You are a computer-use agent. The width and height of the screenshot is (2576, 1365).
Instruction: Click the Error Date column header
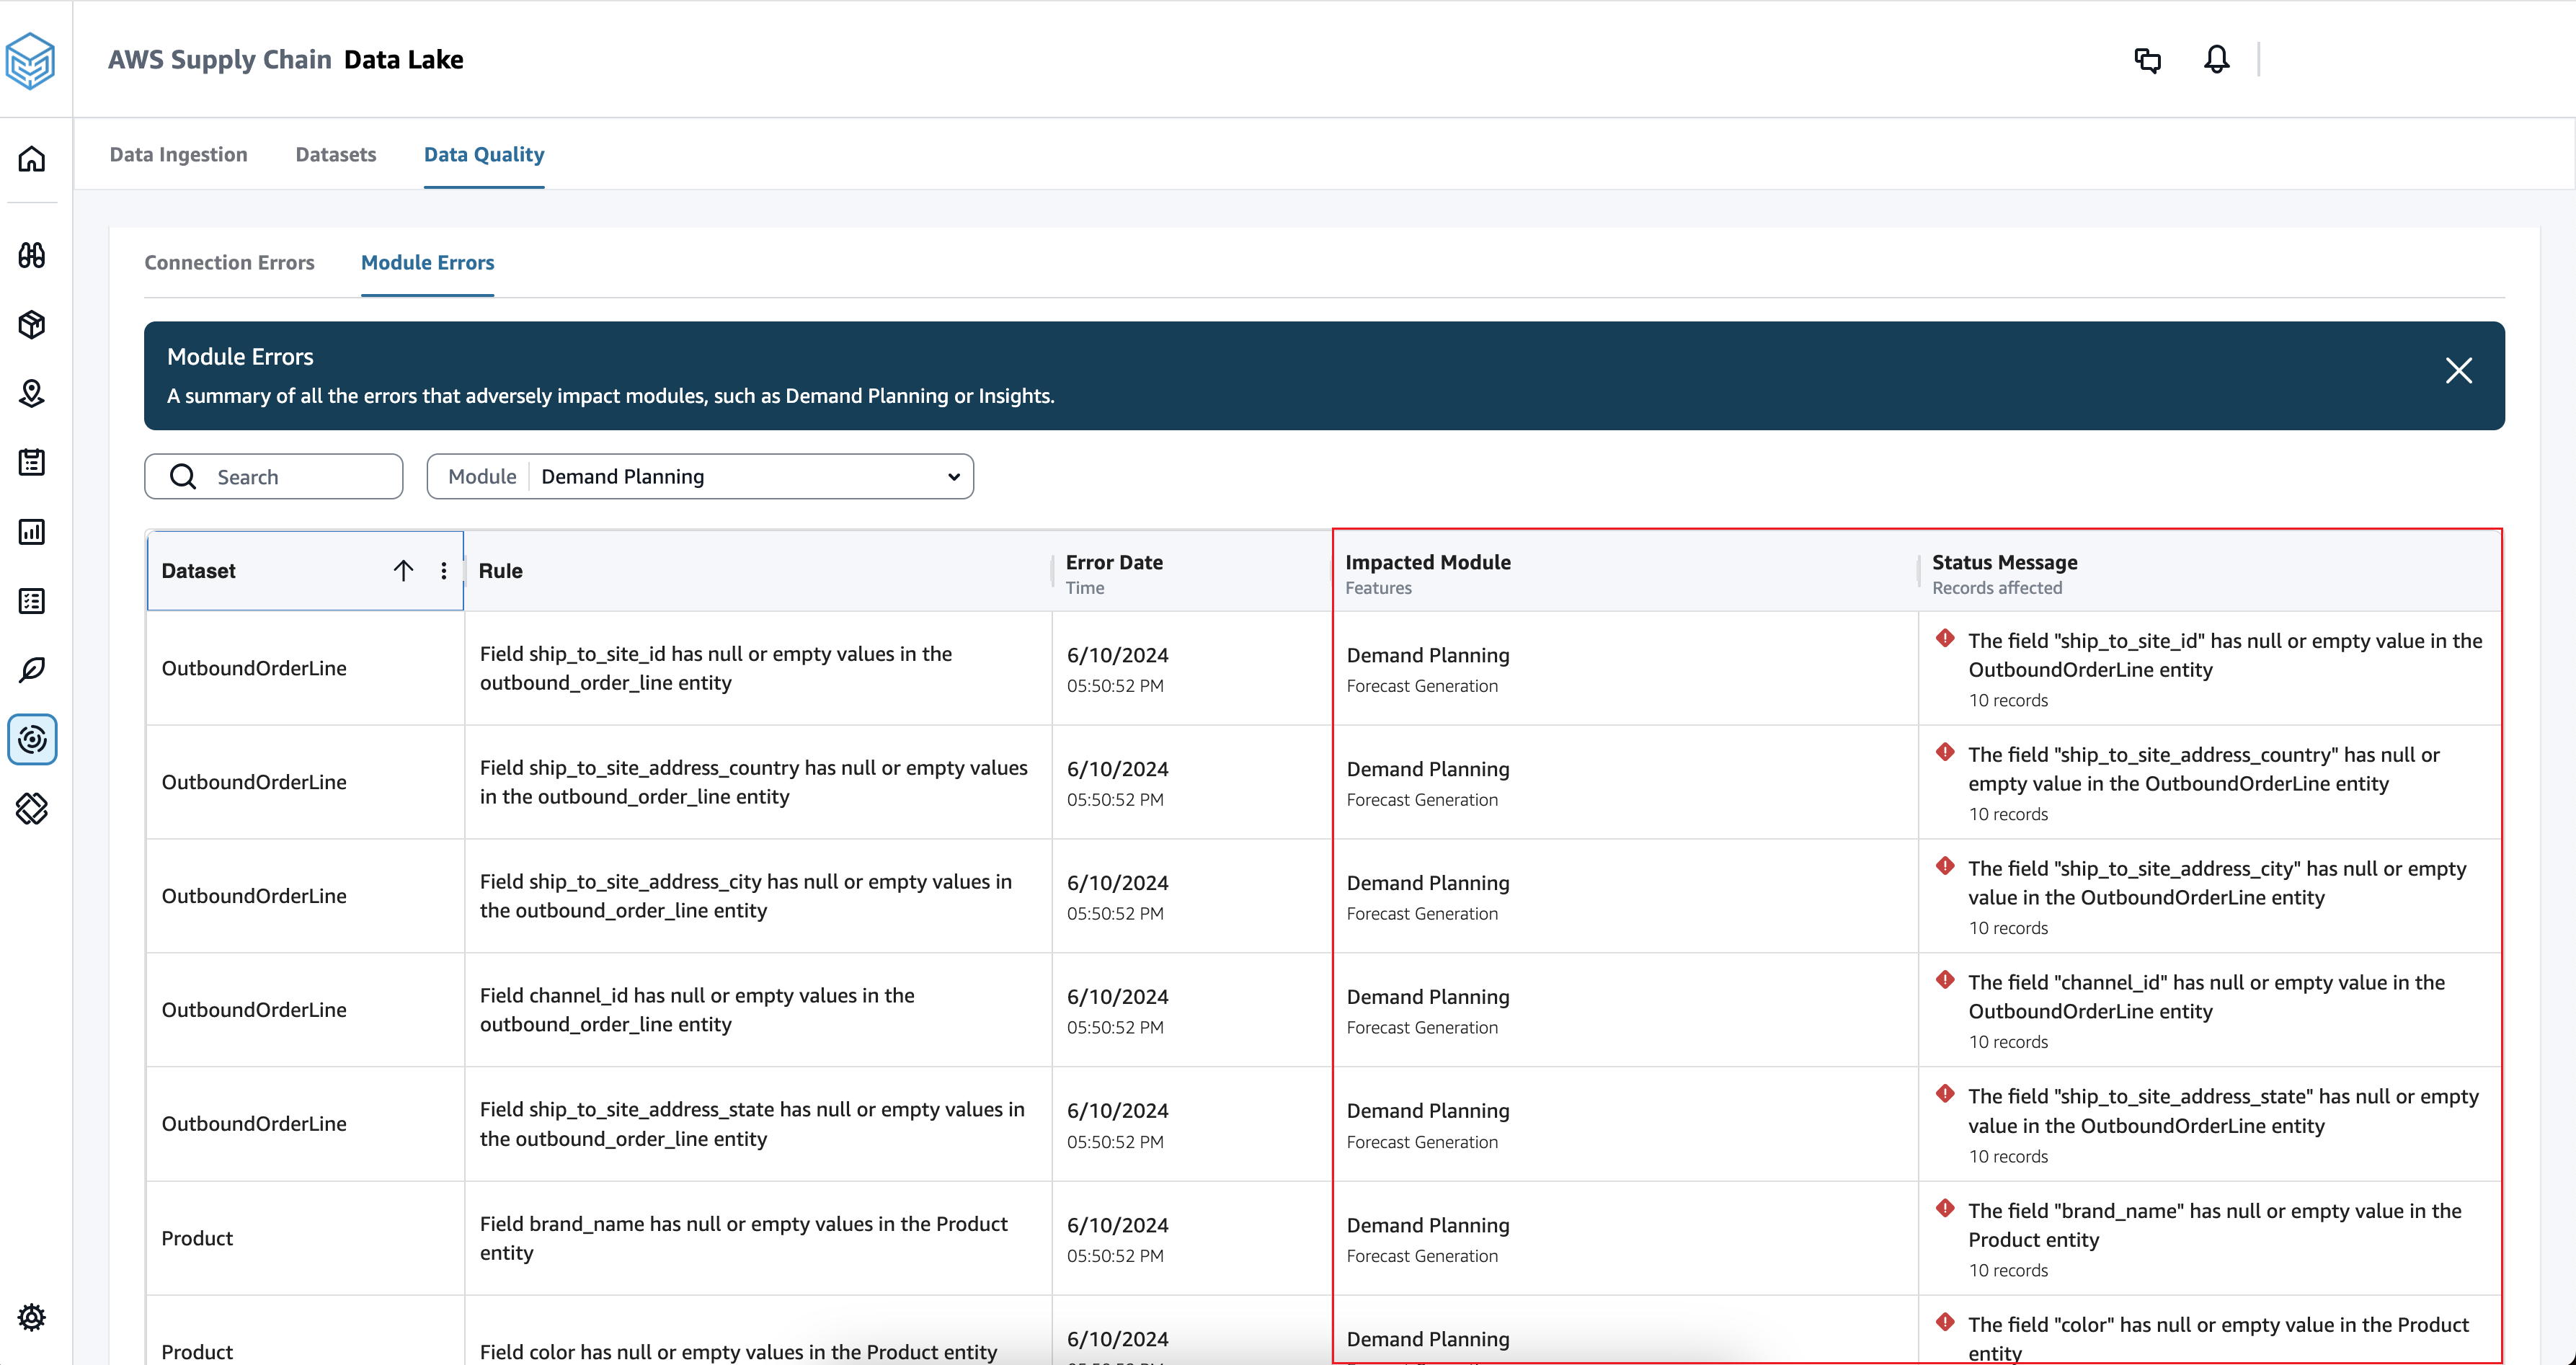[1113, 562]
